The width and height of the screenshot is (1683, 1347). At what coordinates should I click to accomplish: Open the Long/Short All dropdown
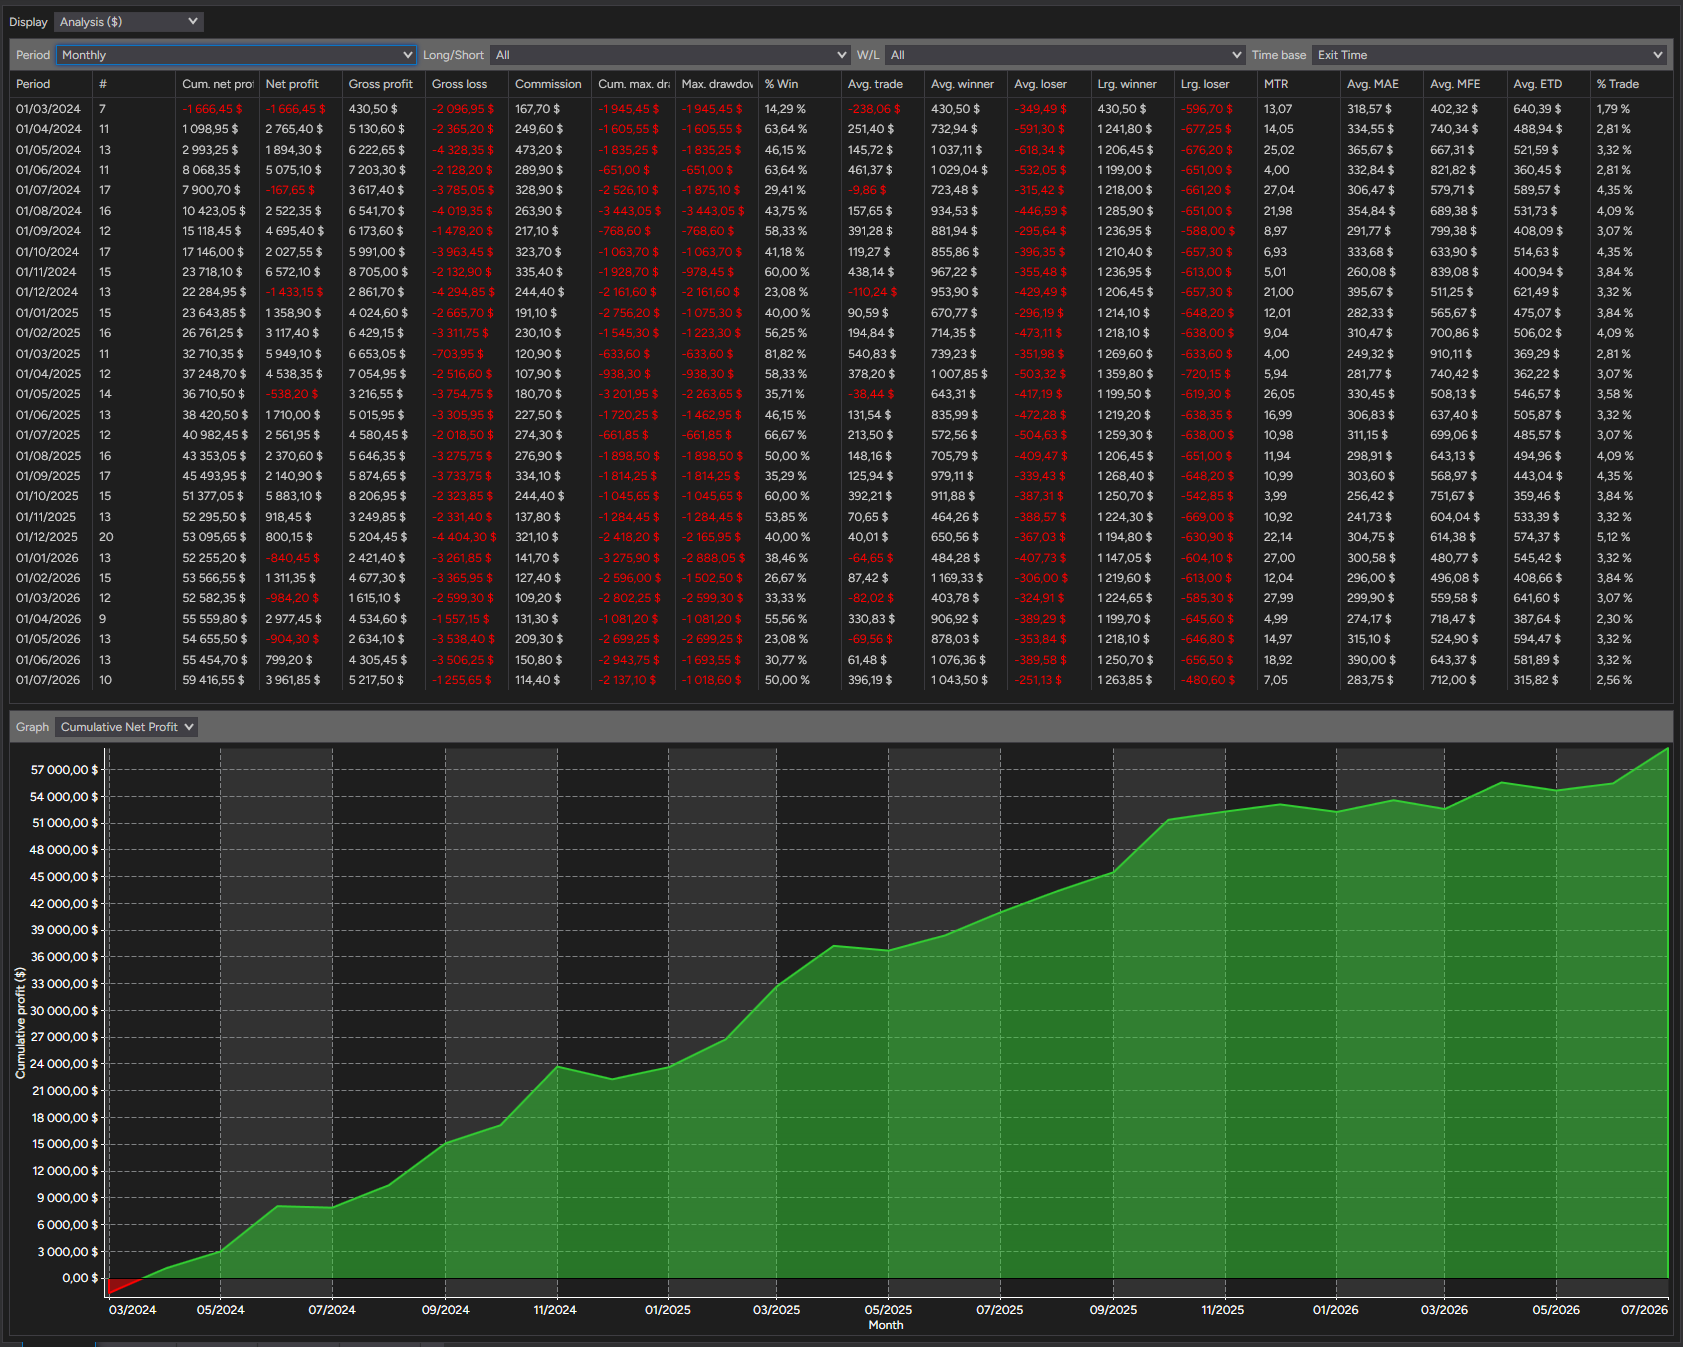670,55
